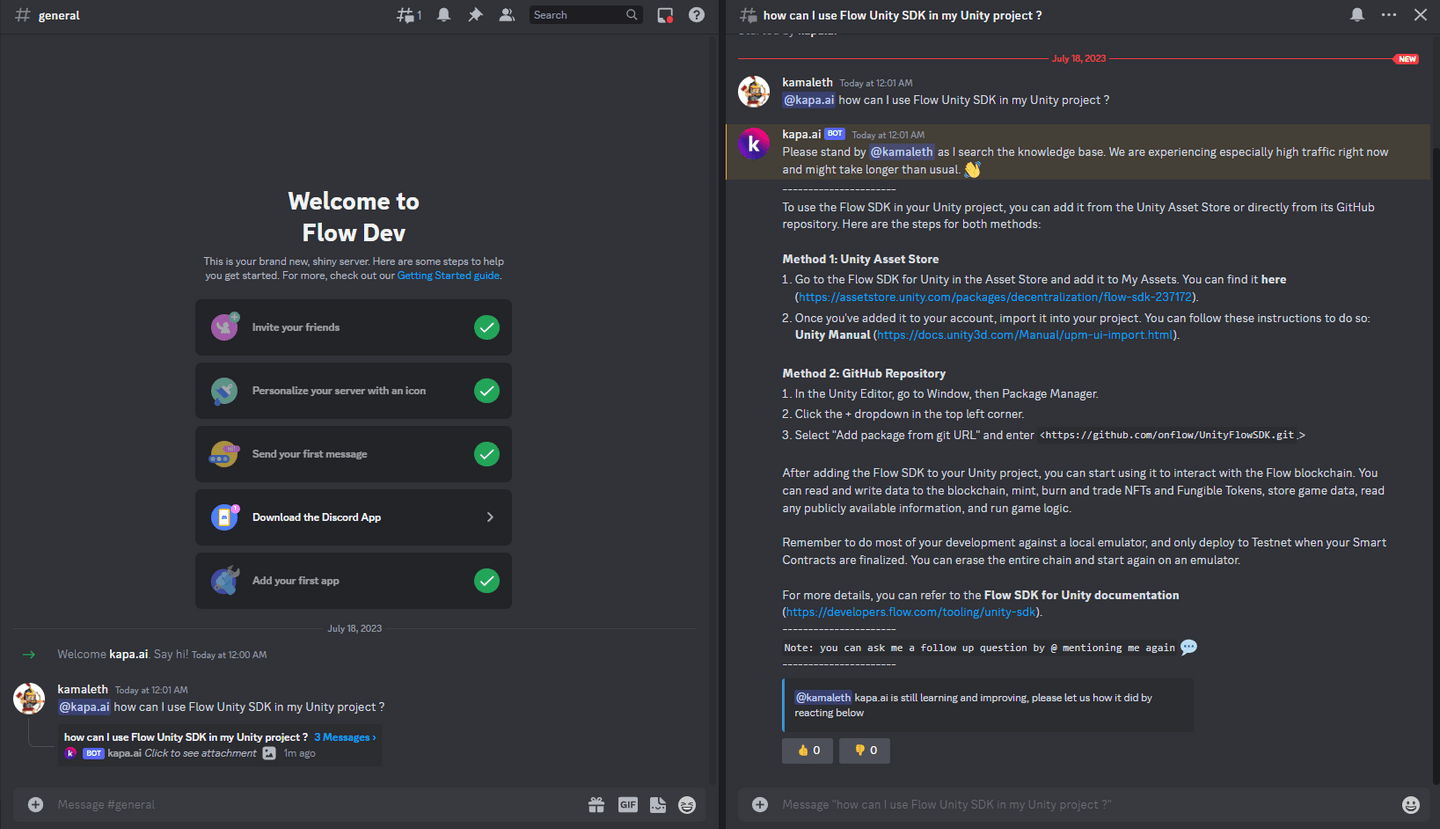Open notification settings bell in general header
The width and height of the screenshot is (1440, 829).
tap(443, 15)
